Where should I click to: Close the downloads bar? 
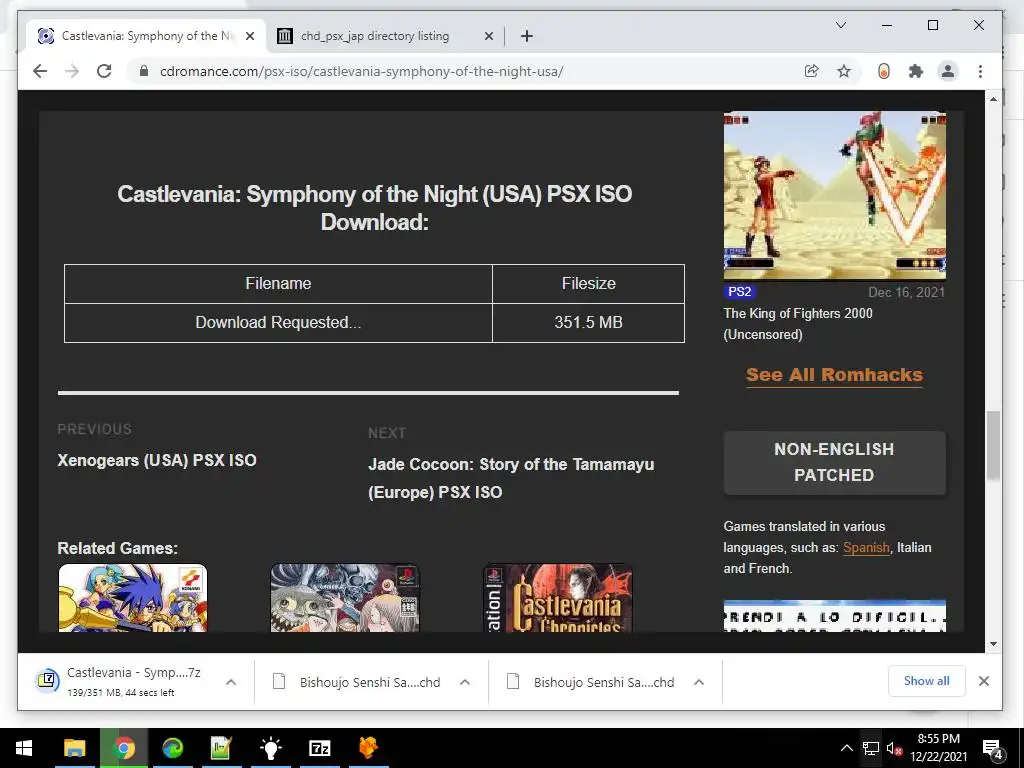point(984,681)
